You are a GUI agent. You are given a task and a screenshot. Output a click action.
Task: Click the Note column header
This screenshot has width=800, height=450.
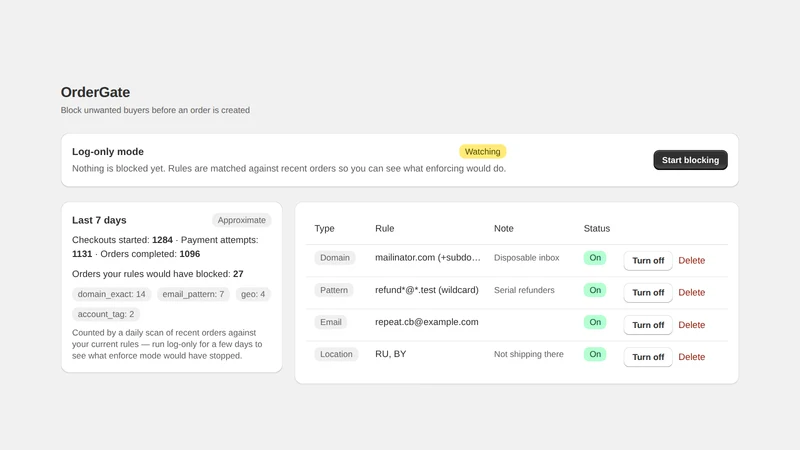coord(504,229)
